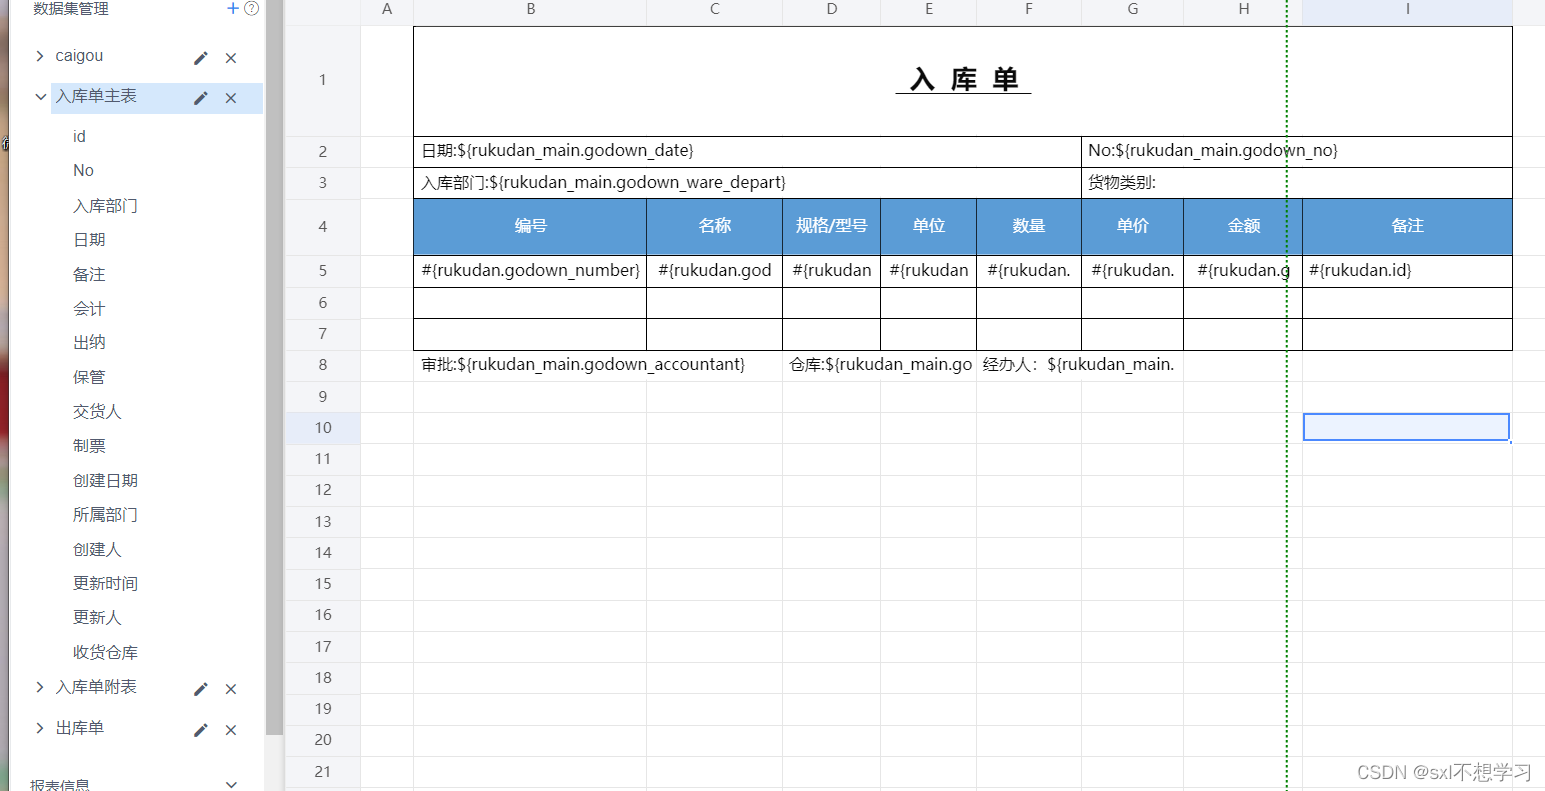Click the 经办人 cell in row 8
Screen dimensions: 1545x791
(x=1080, y=365)
